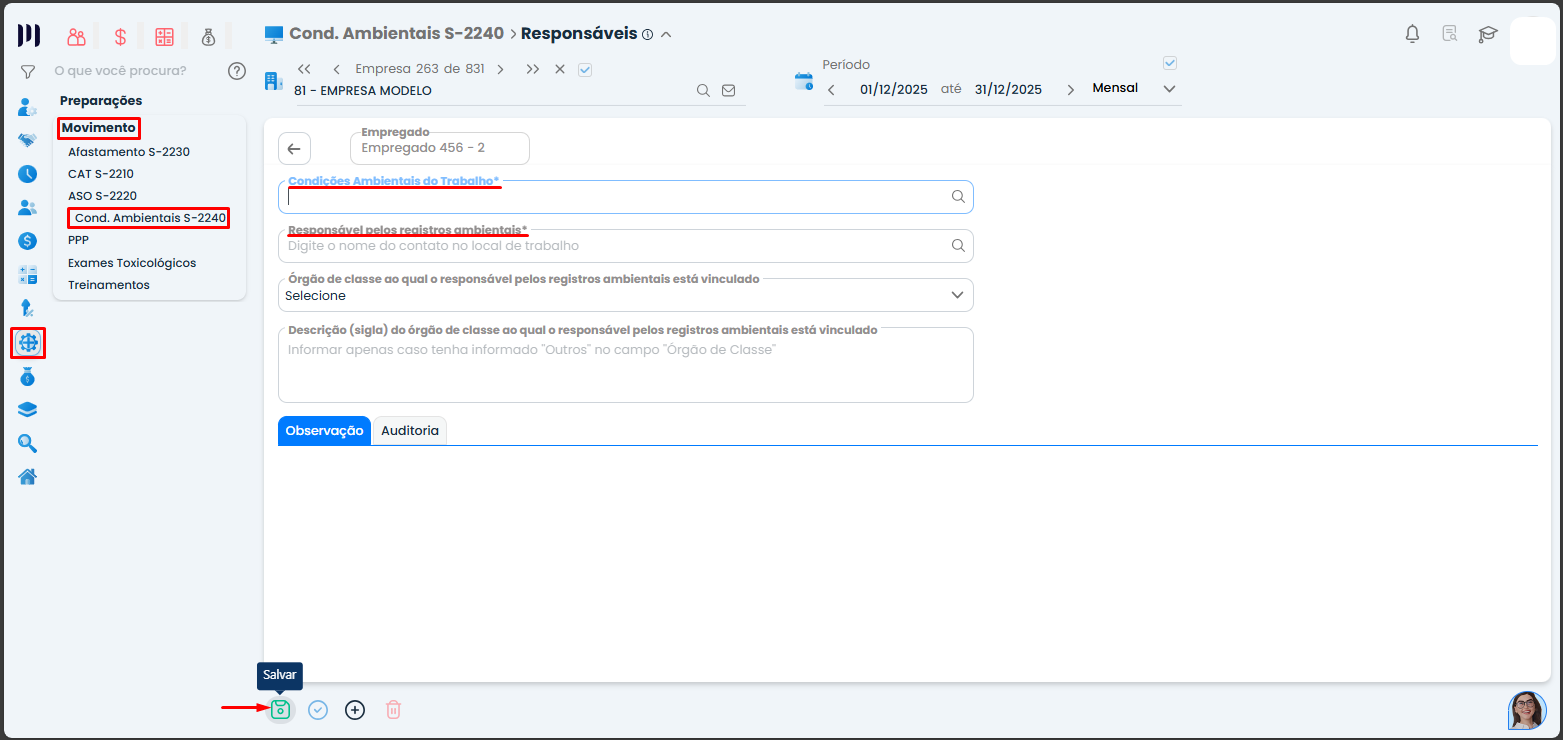
Task: Go to next company arrow
Action: (500, 69)
